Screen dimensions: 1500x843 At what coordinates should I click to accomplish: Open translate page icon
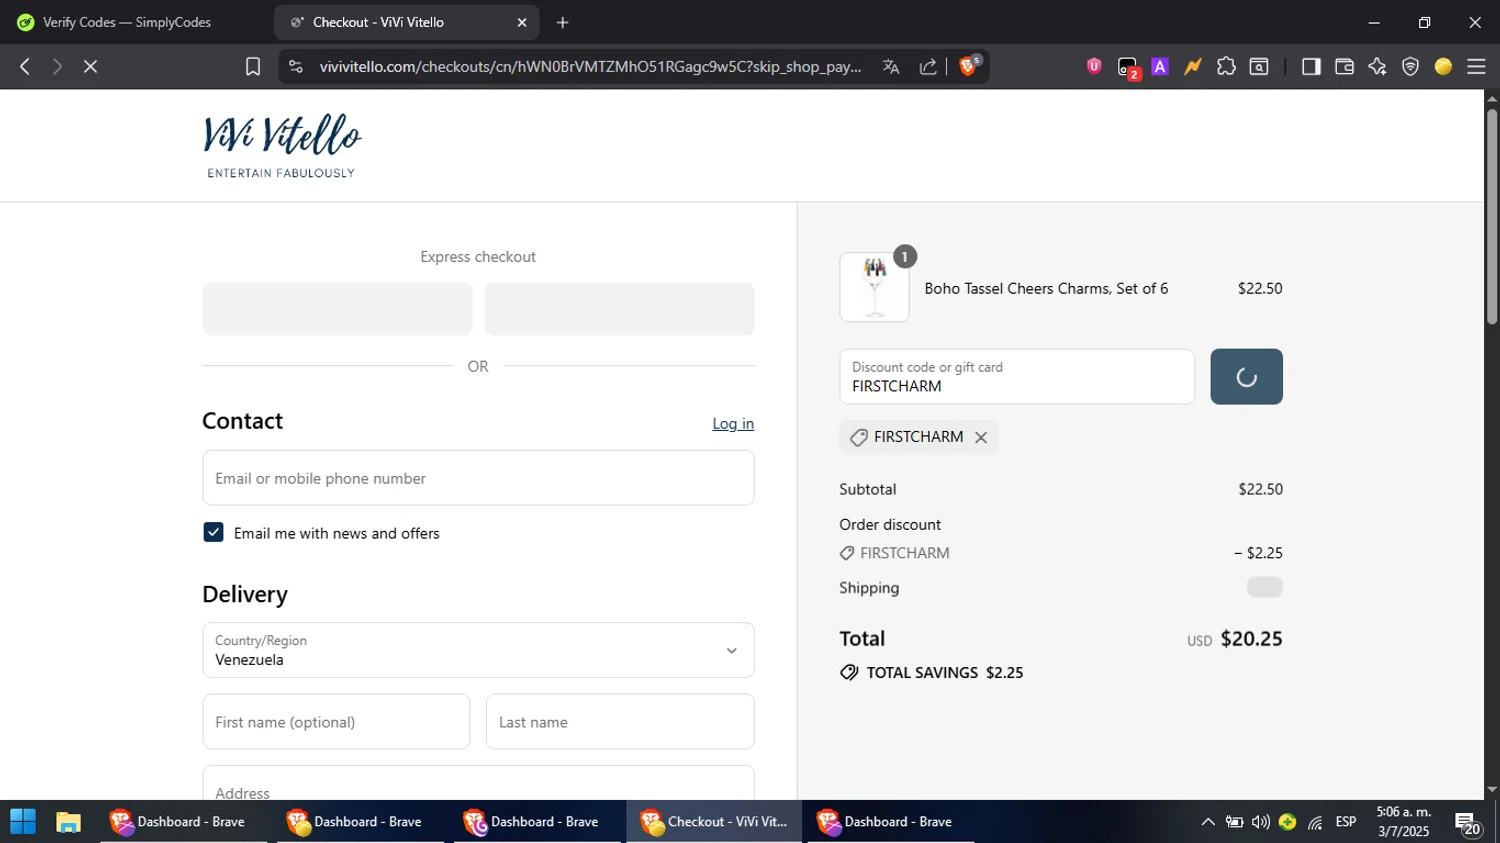pos(891,67)
